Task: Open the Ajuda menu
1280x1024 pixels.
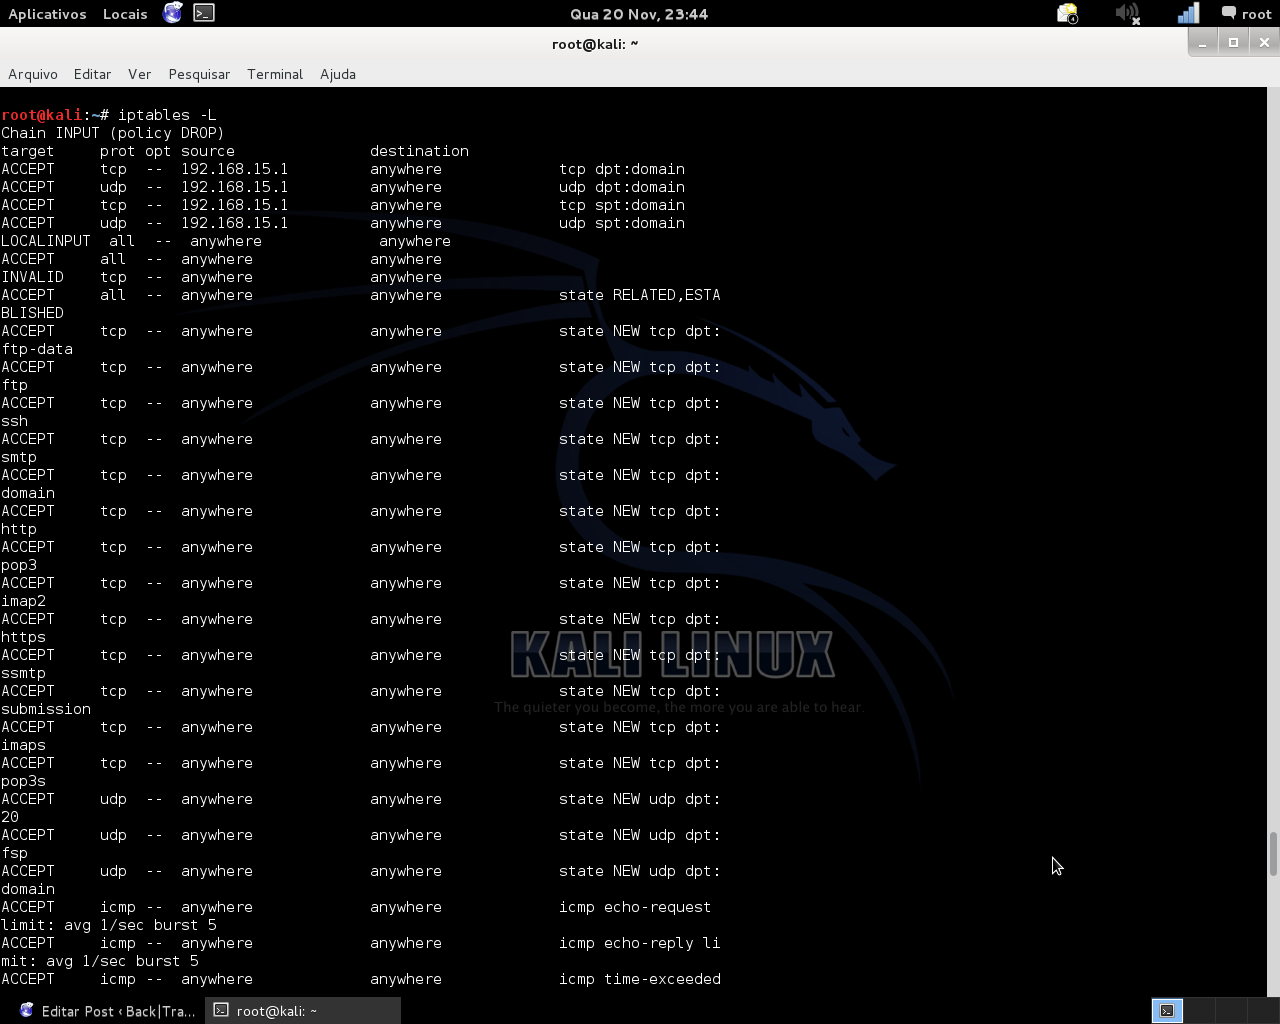Action: tap(338, 74)
